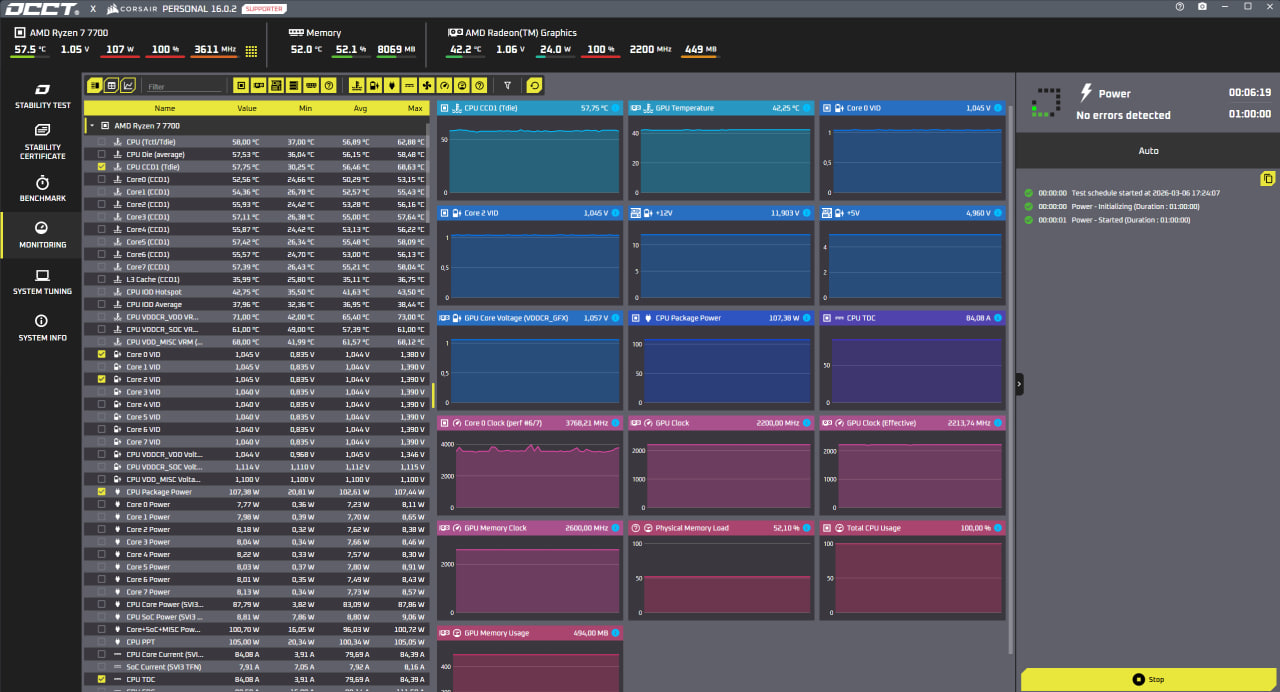Collapse the AMD Ryzen 7 7700 tree
The image size is (1280, 692).
tap(92, 126)
